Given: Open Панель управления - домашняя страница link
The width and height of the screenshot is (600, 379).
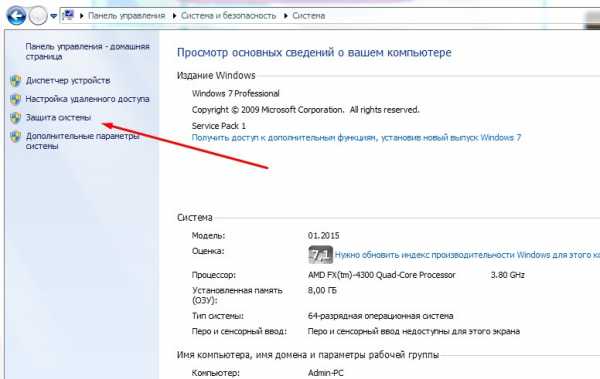Looking at the screenshot, I should 87,51.
